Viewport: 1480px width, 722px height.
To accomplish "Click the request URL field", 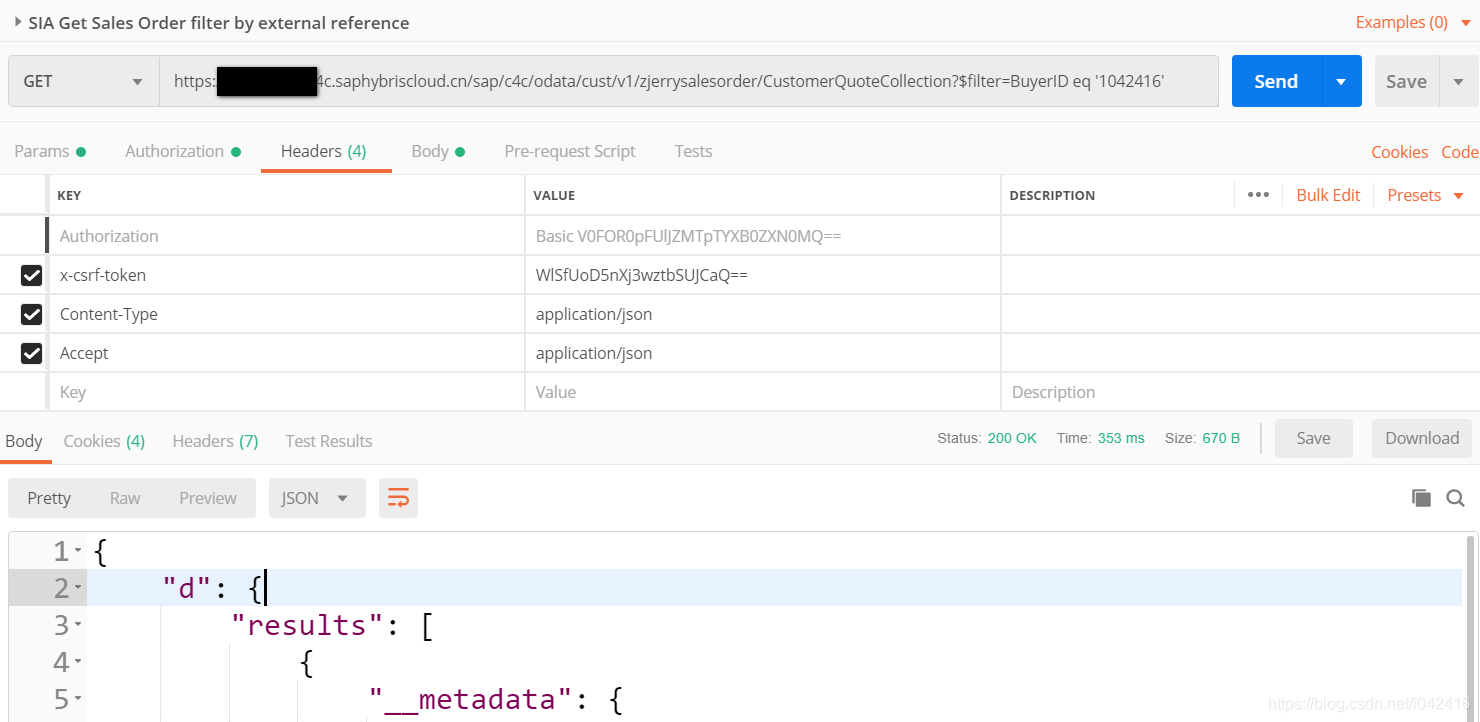I will 689,81.
